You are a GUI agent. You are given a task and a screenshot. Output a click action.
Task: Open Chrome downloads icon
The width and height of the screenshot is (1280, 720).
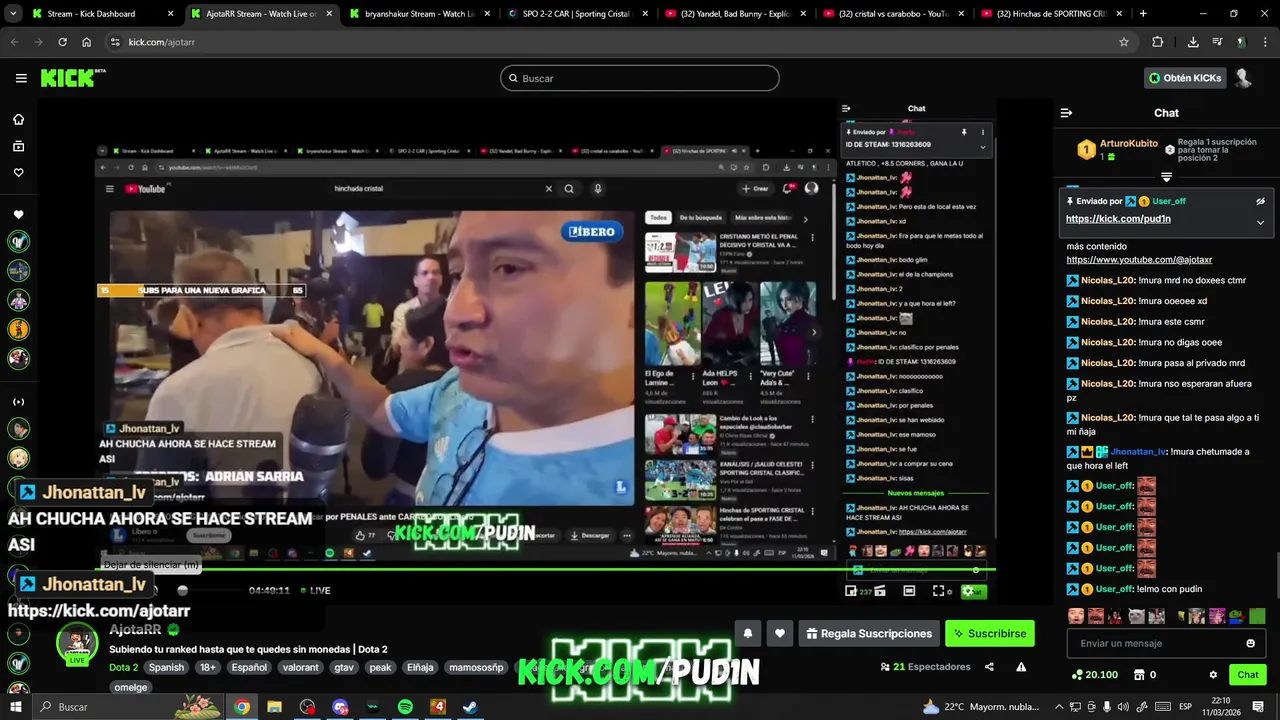[x=1193, y=42]
